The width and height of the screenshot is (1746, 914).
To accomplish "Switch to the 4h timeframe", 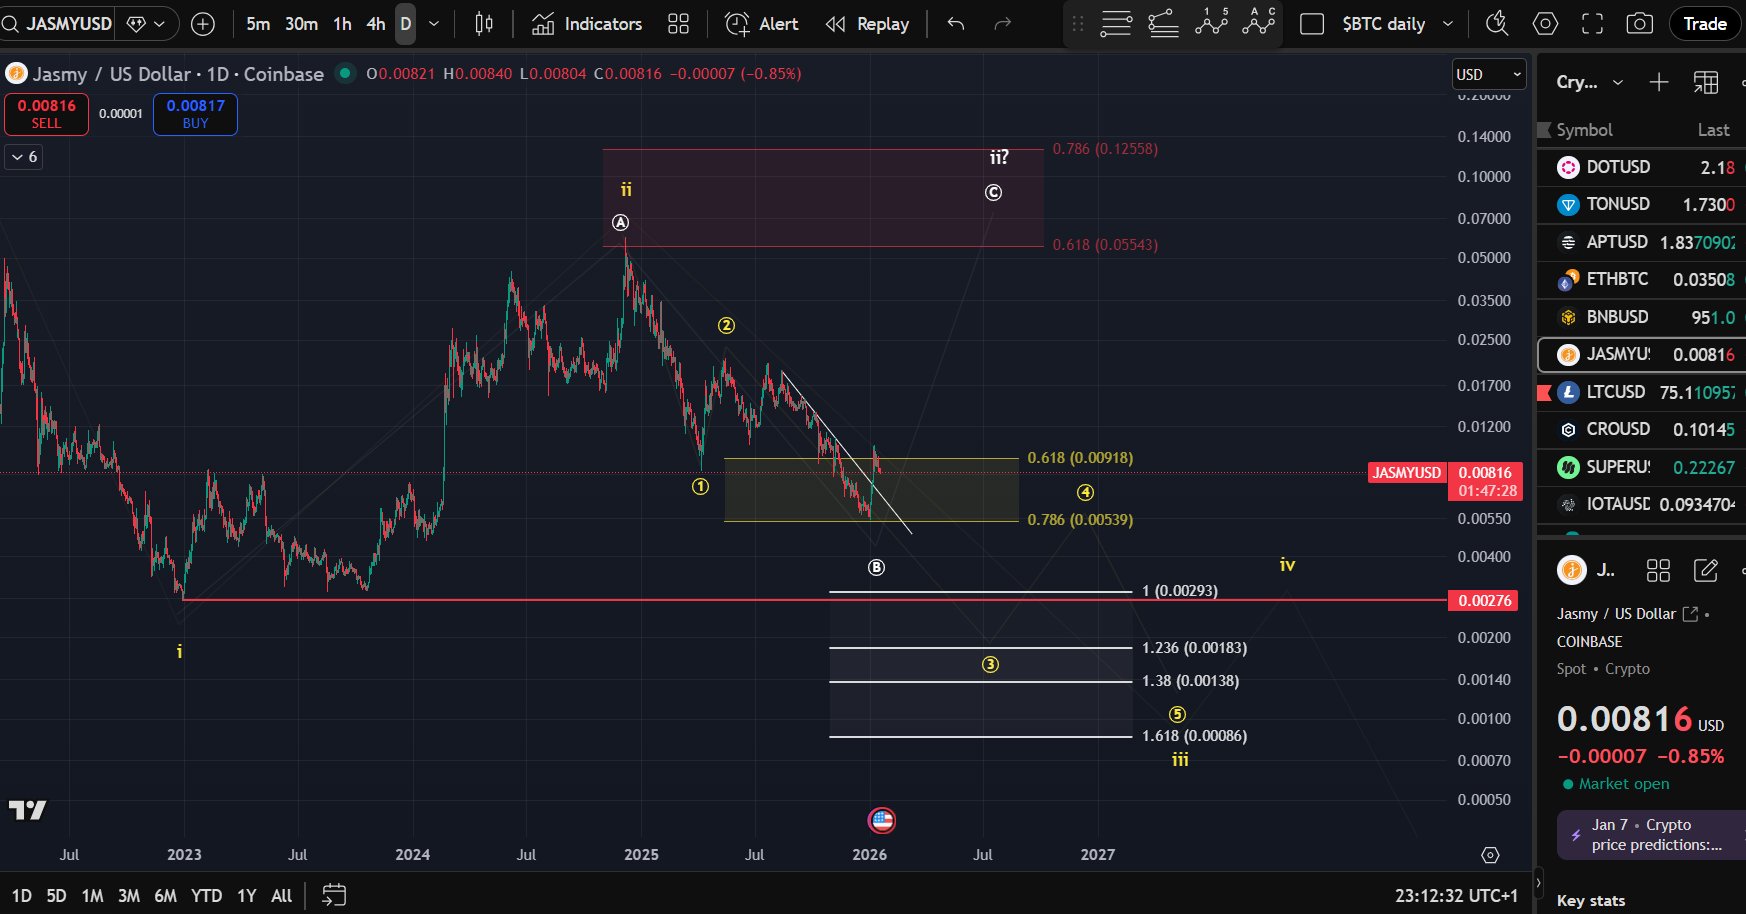I will pos(375,24).
